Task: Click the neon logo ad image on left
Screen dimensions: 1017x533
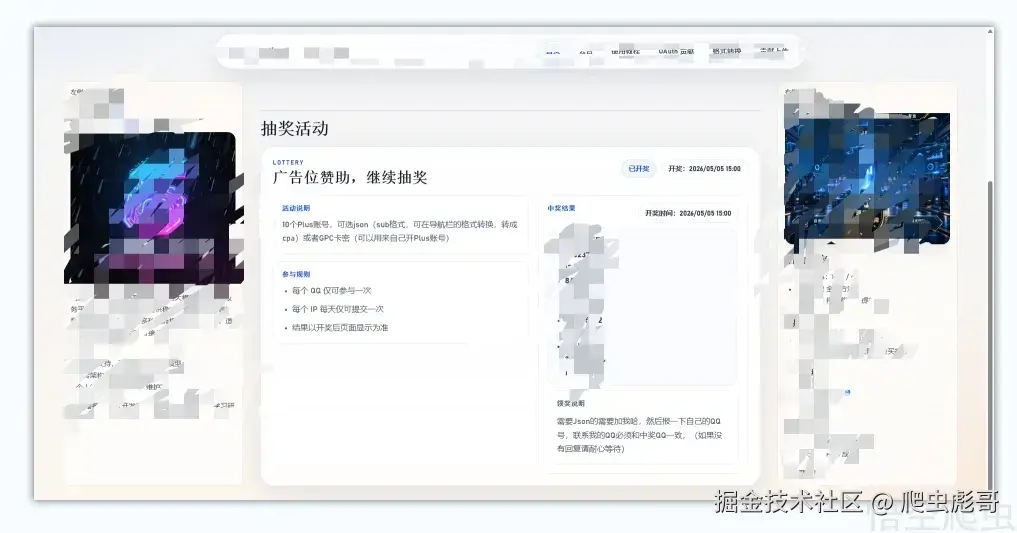Action: (x=154, y=208)
